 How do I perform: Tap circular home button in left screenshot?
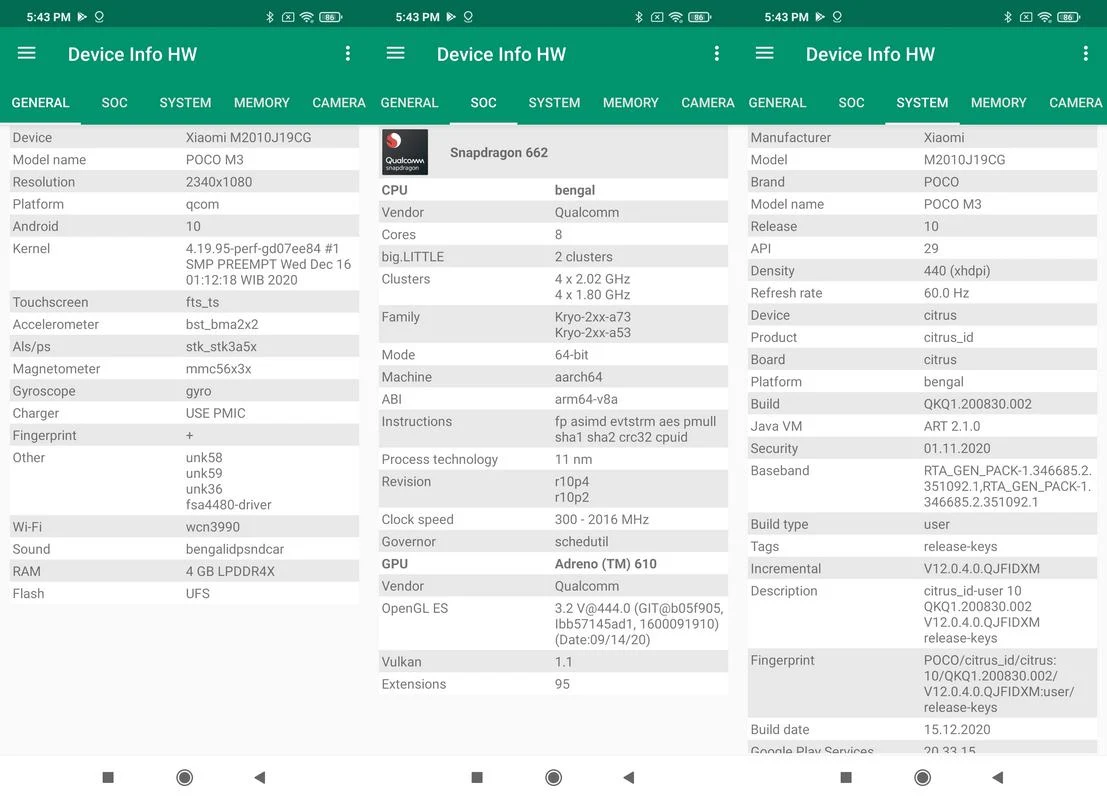[184, 777]
